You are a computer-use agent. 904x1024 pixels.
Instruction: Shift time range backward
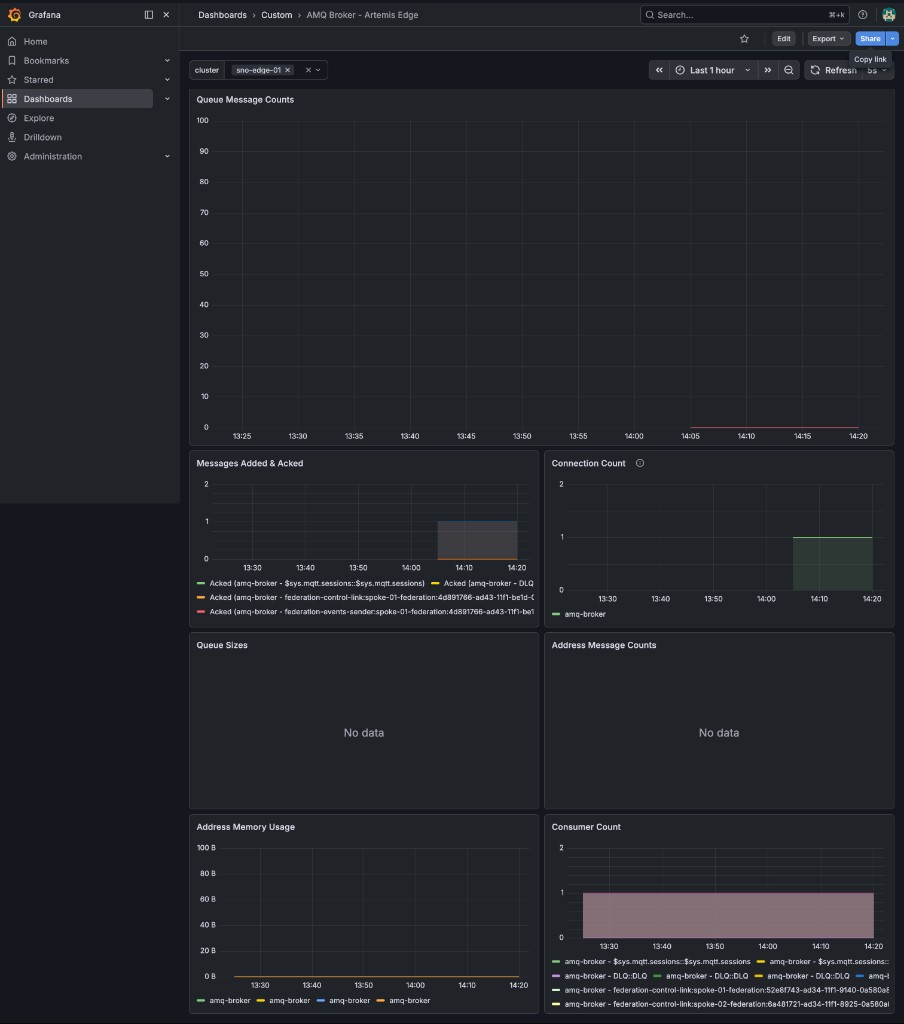pos(659,70)
